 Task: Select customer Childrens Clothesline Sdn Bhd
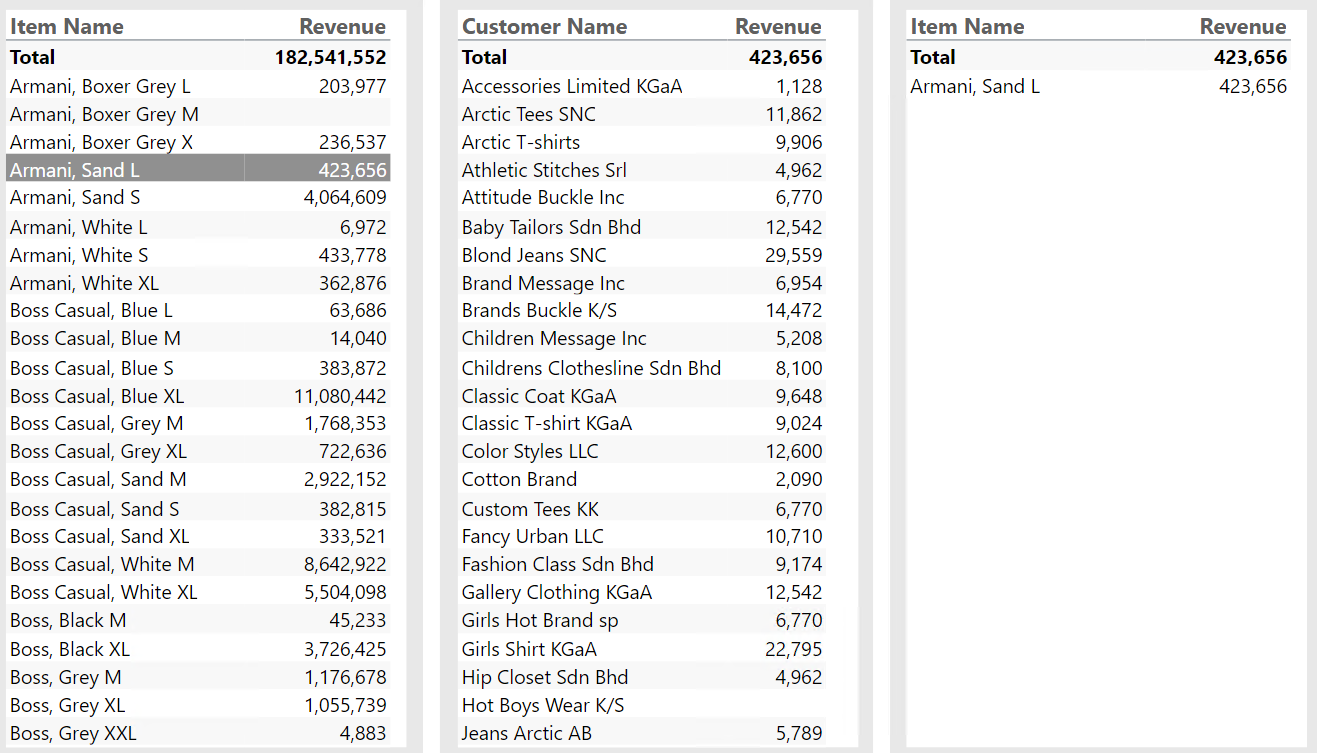tap(591, 368)
